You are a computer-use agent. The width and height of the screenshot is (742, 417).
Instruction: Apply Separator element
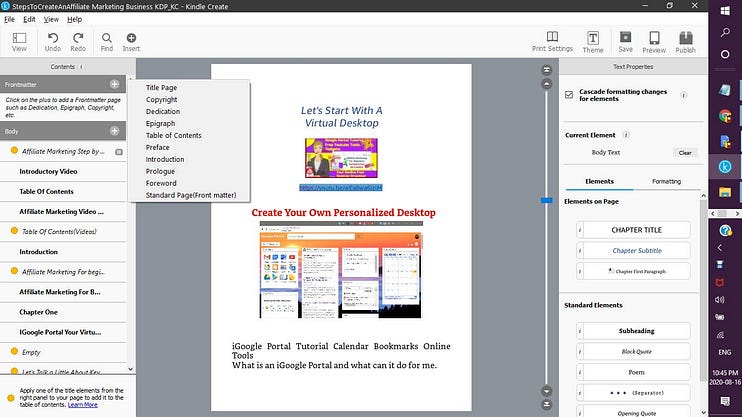point(636,393)
